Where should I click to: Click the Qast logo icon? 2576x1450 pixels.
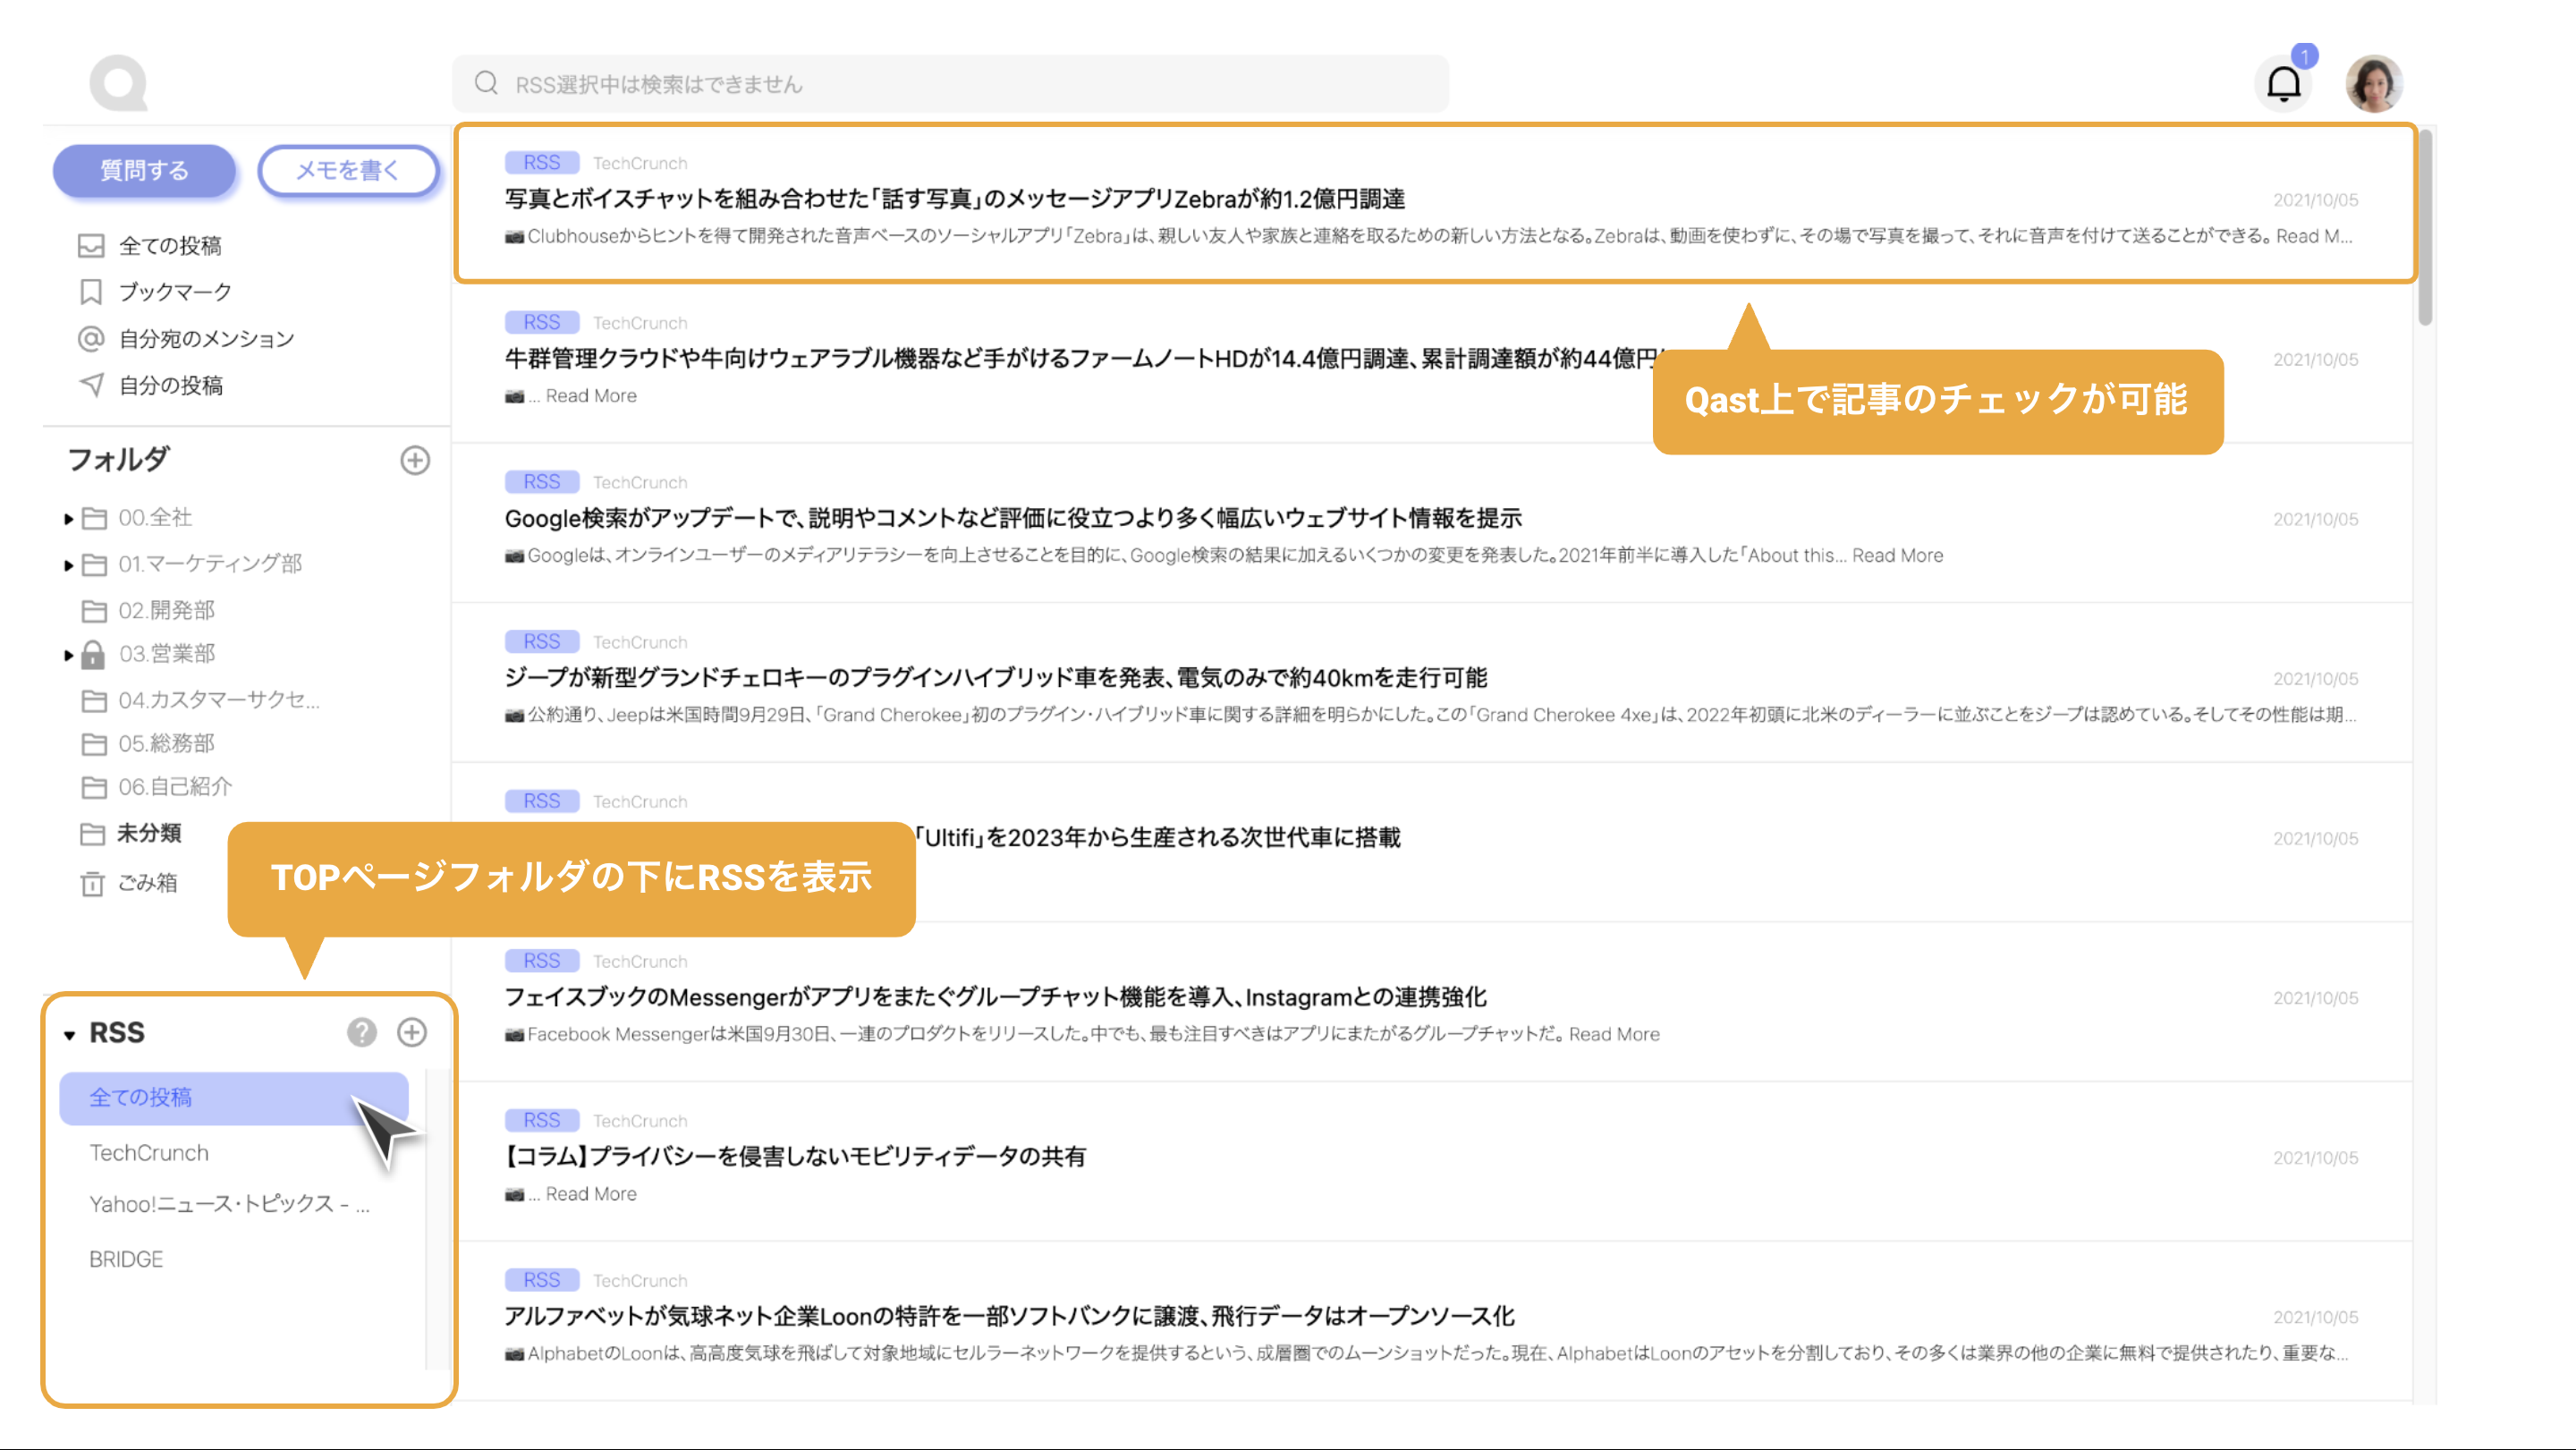(x=118, y=83)
